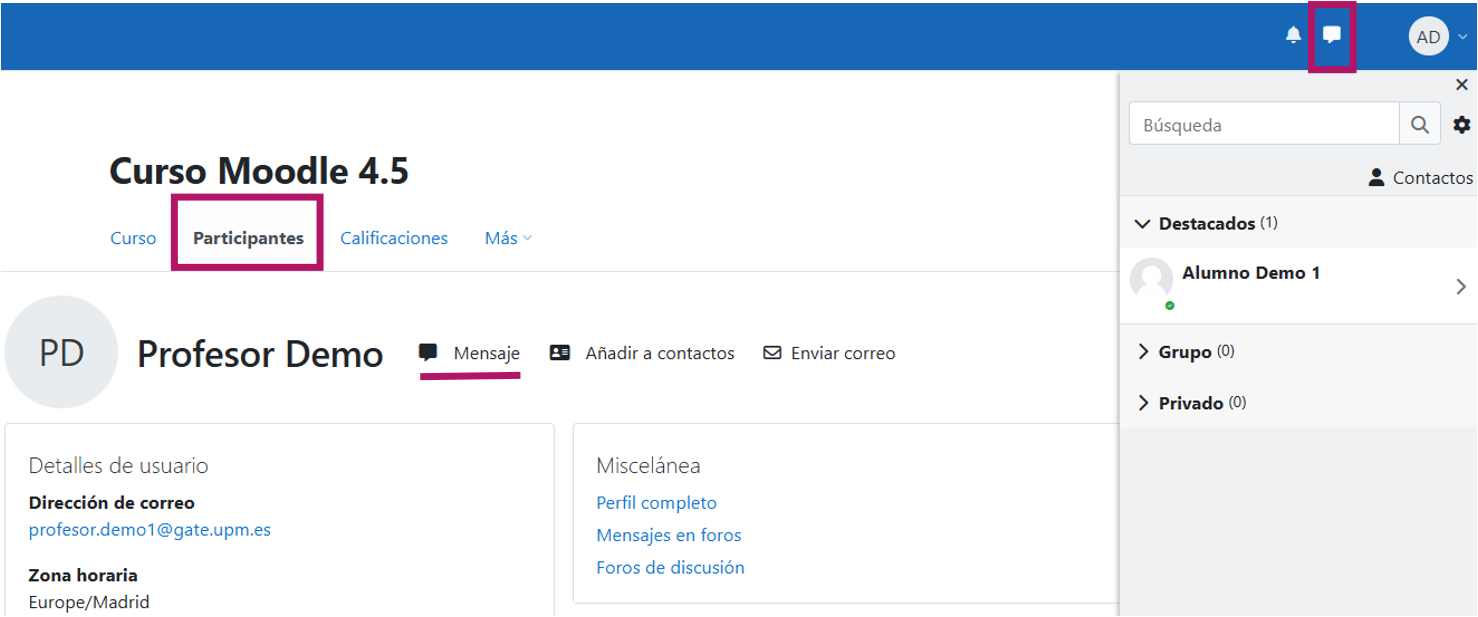Close the messaging drawer with X
The height and width of the screenshot is (617, 1478).
[1461, 85]
